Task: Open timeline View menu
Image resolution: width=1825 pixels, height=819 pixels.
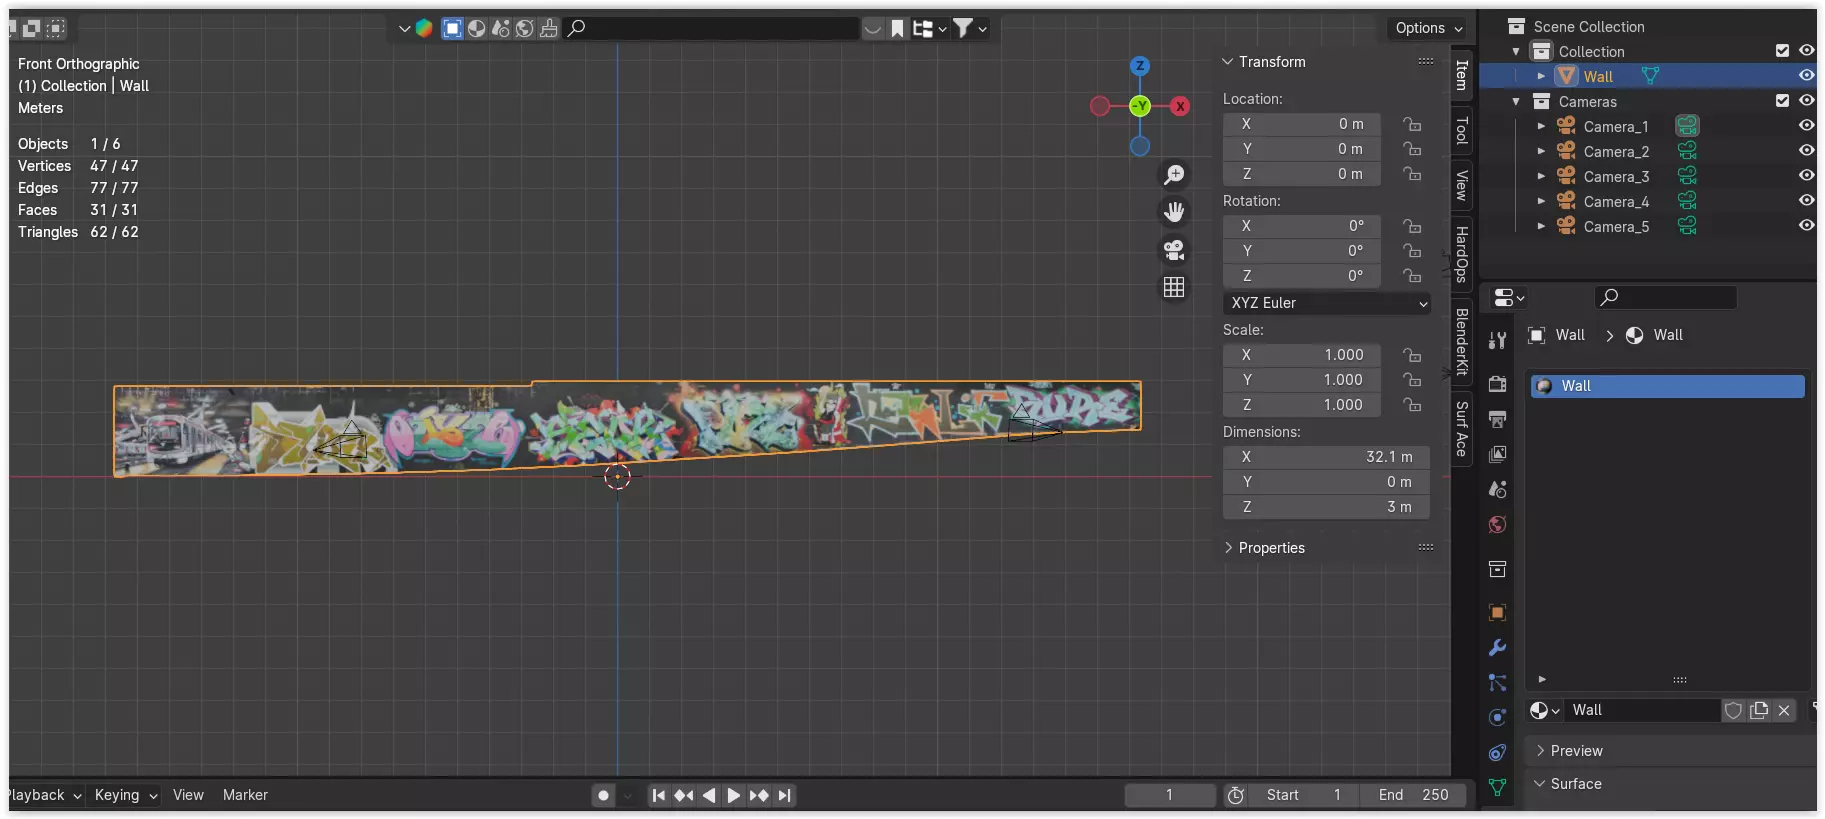Action: coord(188,795)
